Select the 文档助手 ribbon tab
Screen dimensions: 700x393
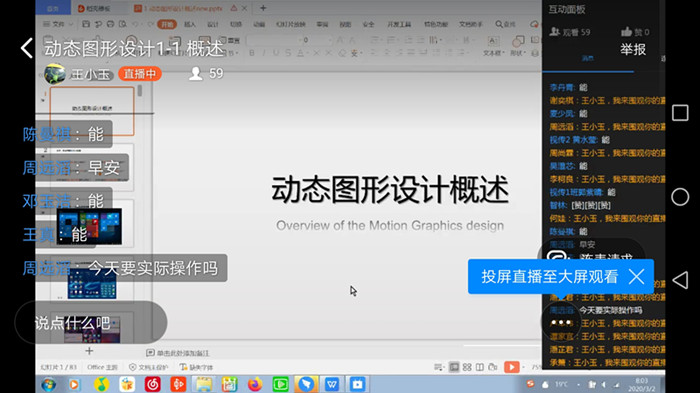(x=471, y=24)
